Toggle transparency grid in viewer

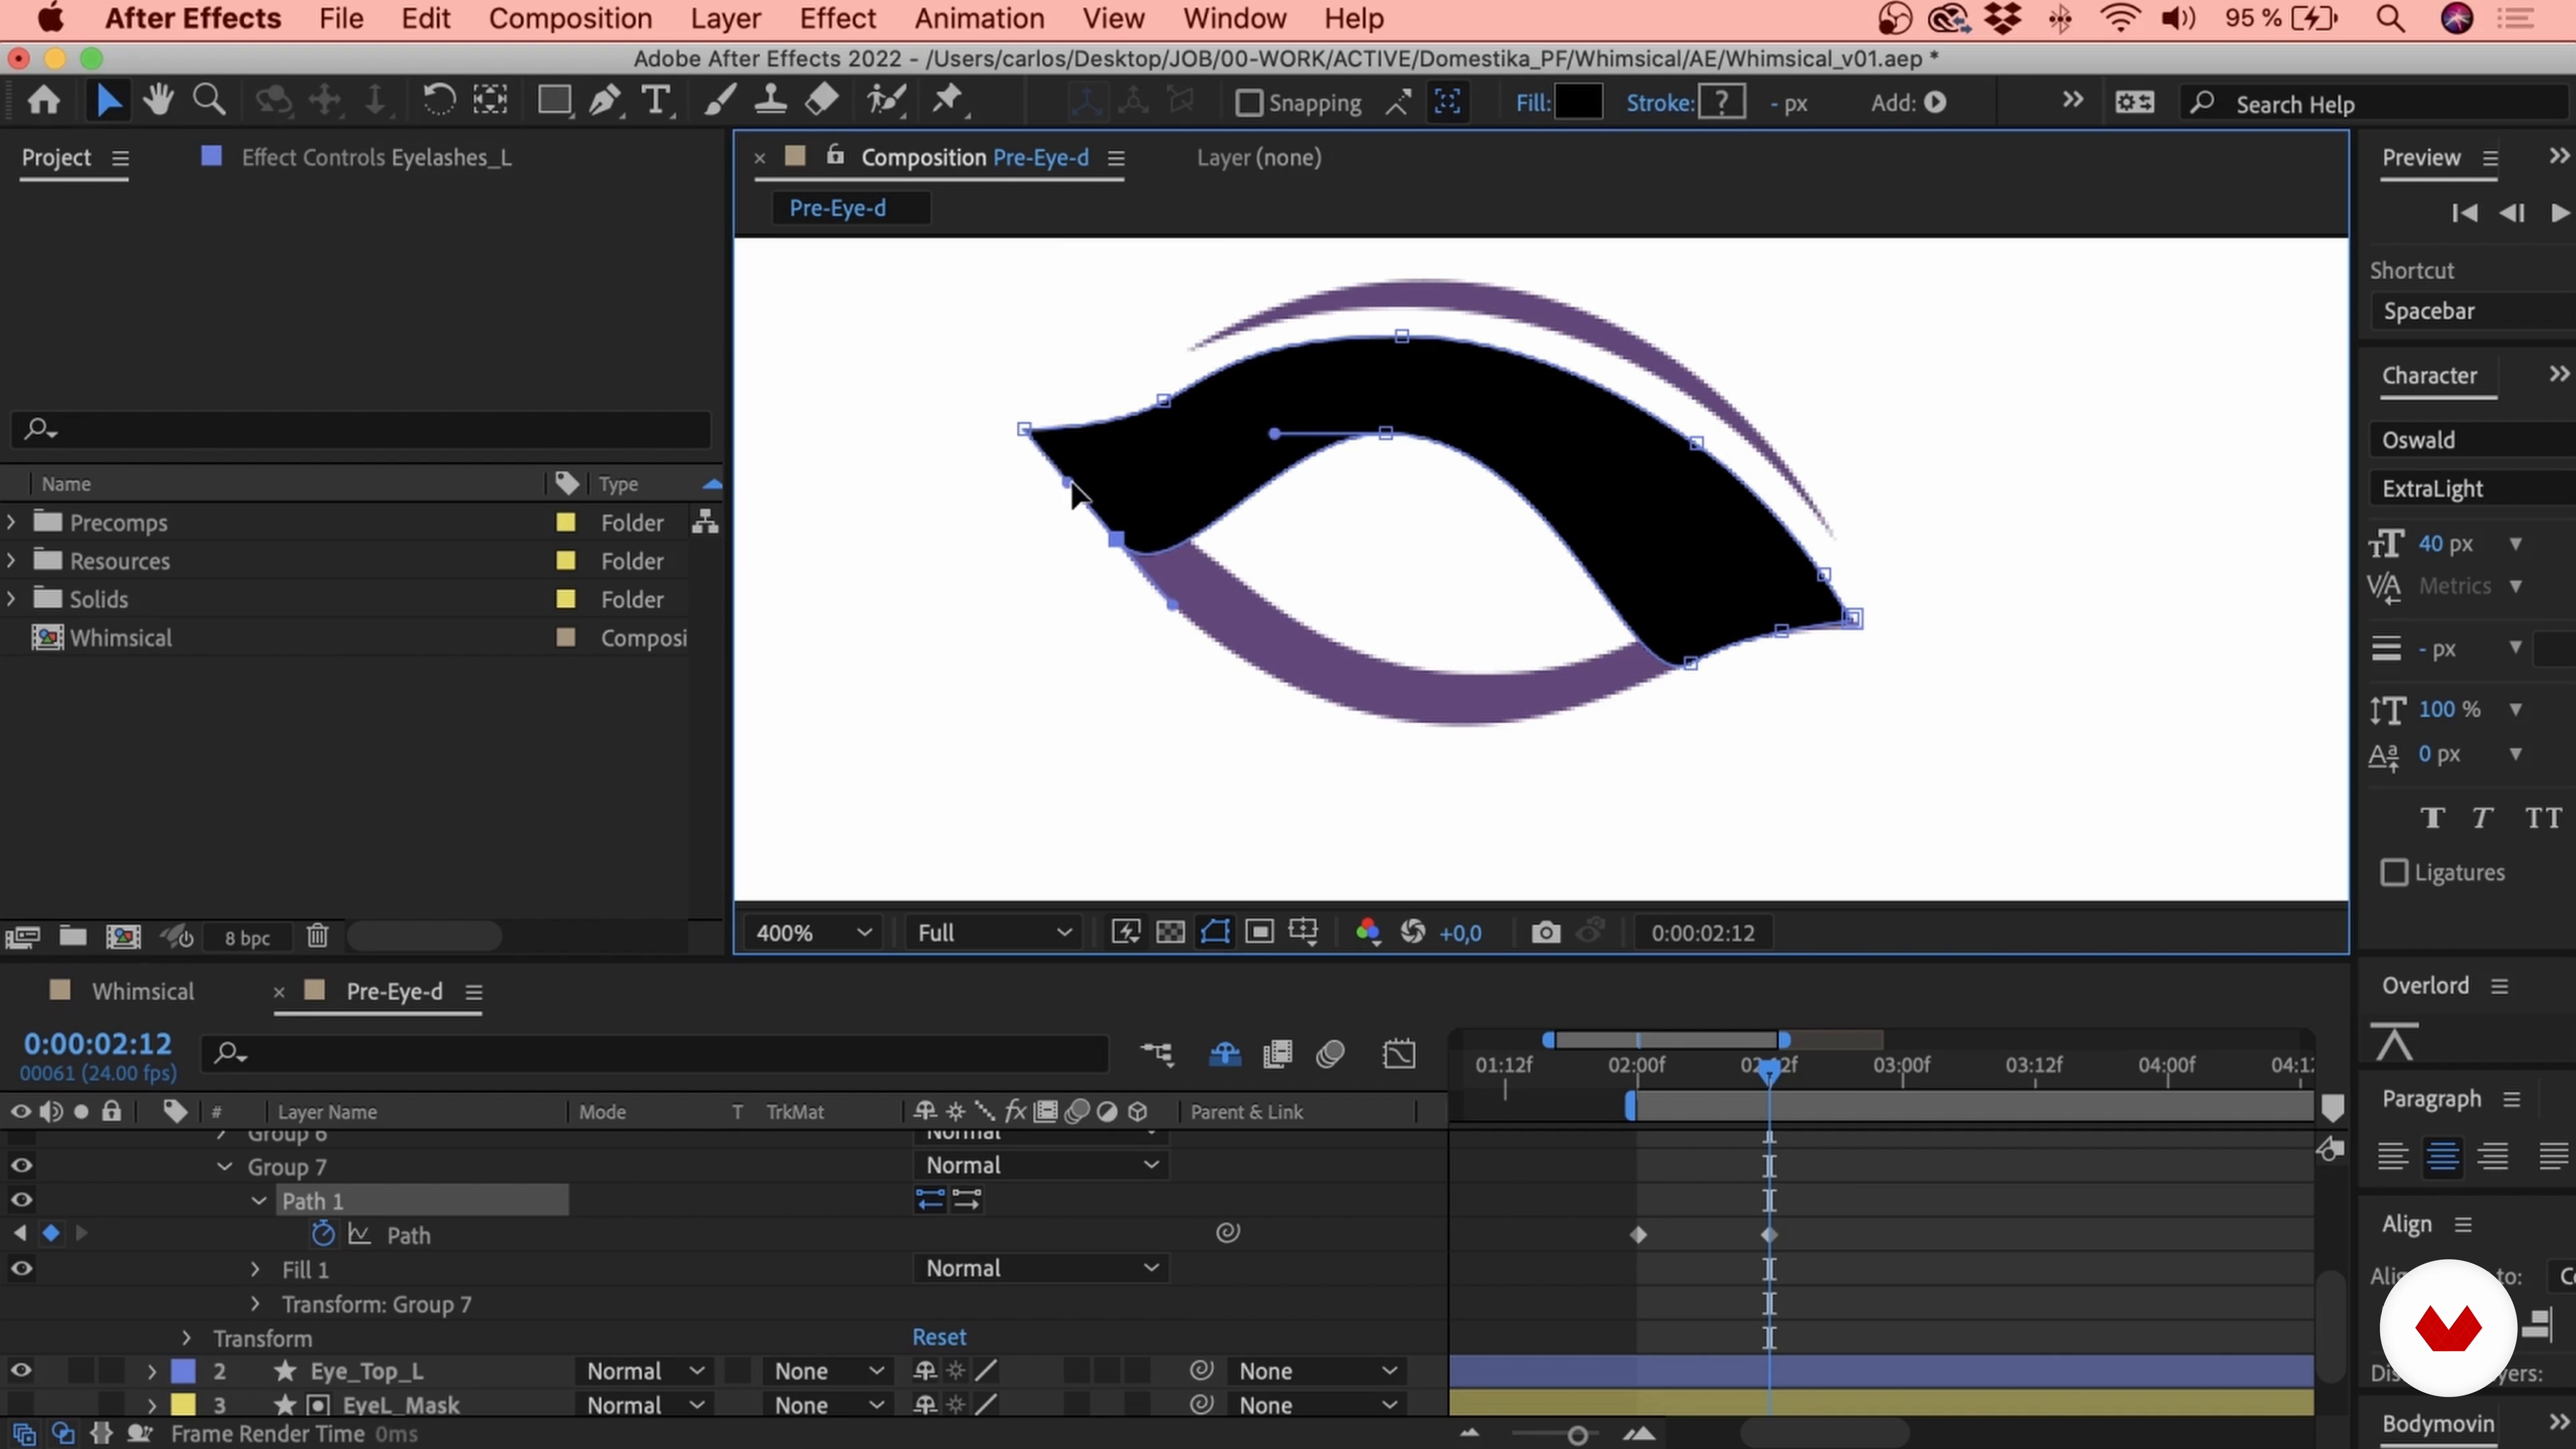click(1170, 933)
